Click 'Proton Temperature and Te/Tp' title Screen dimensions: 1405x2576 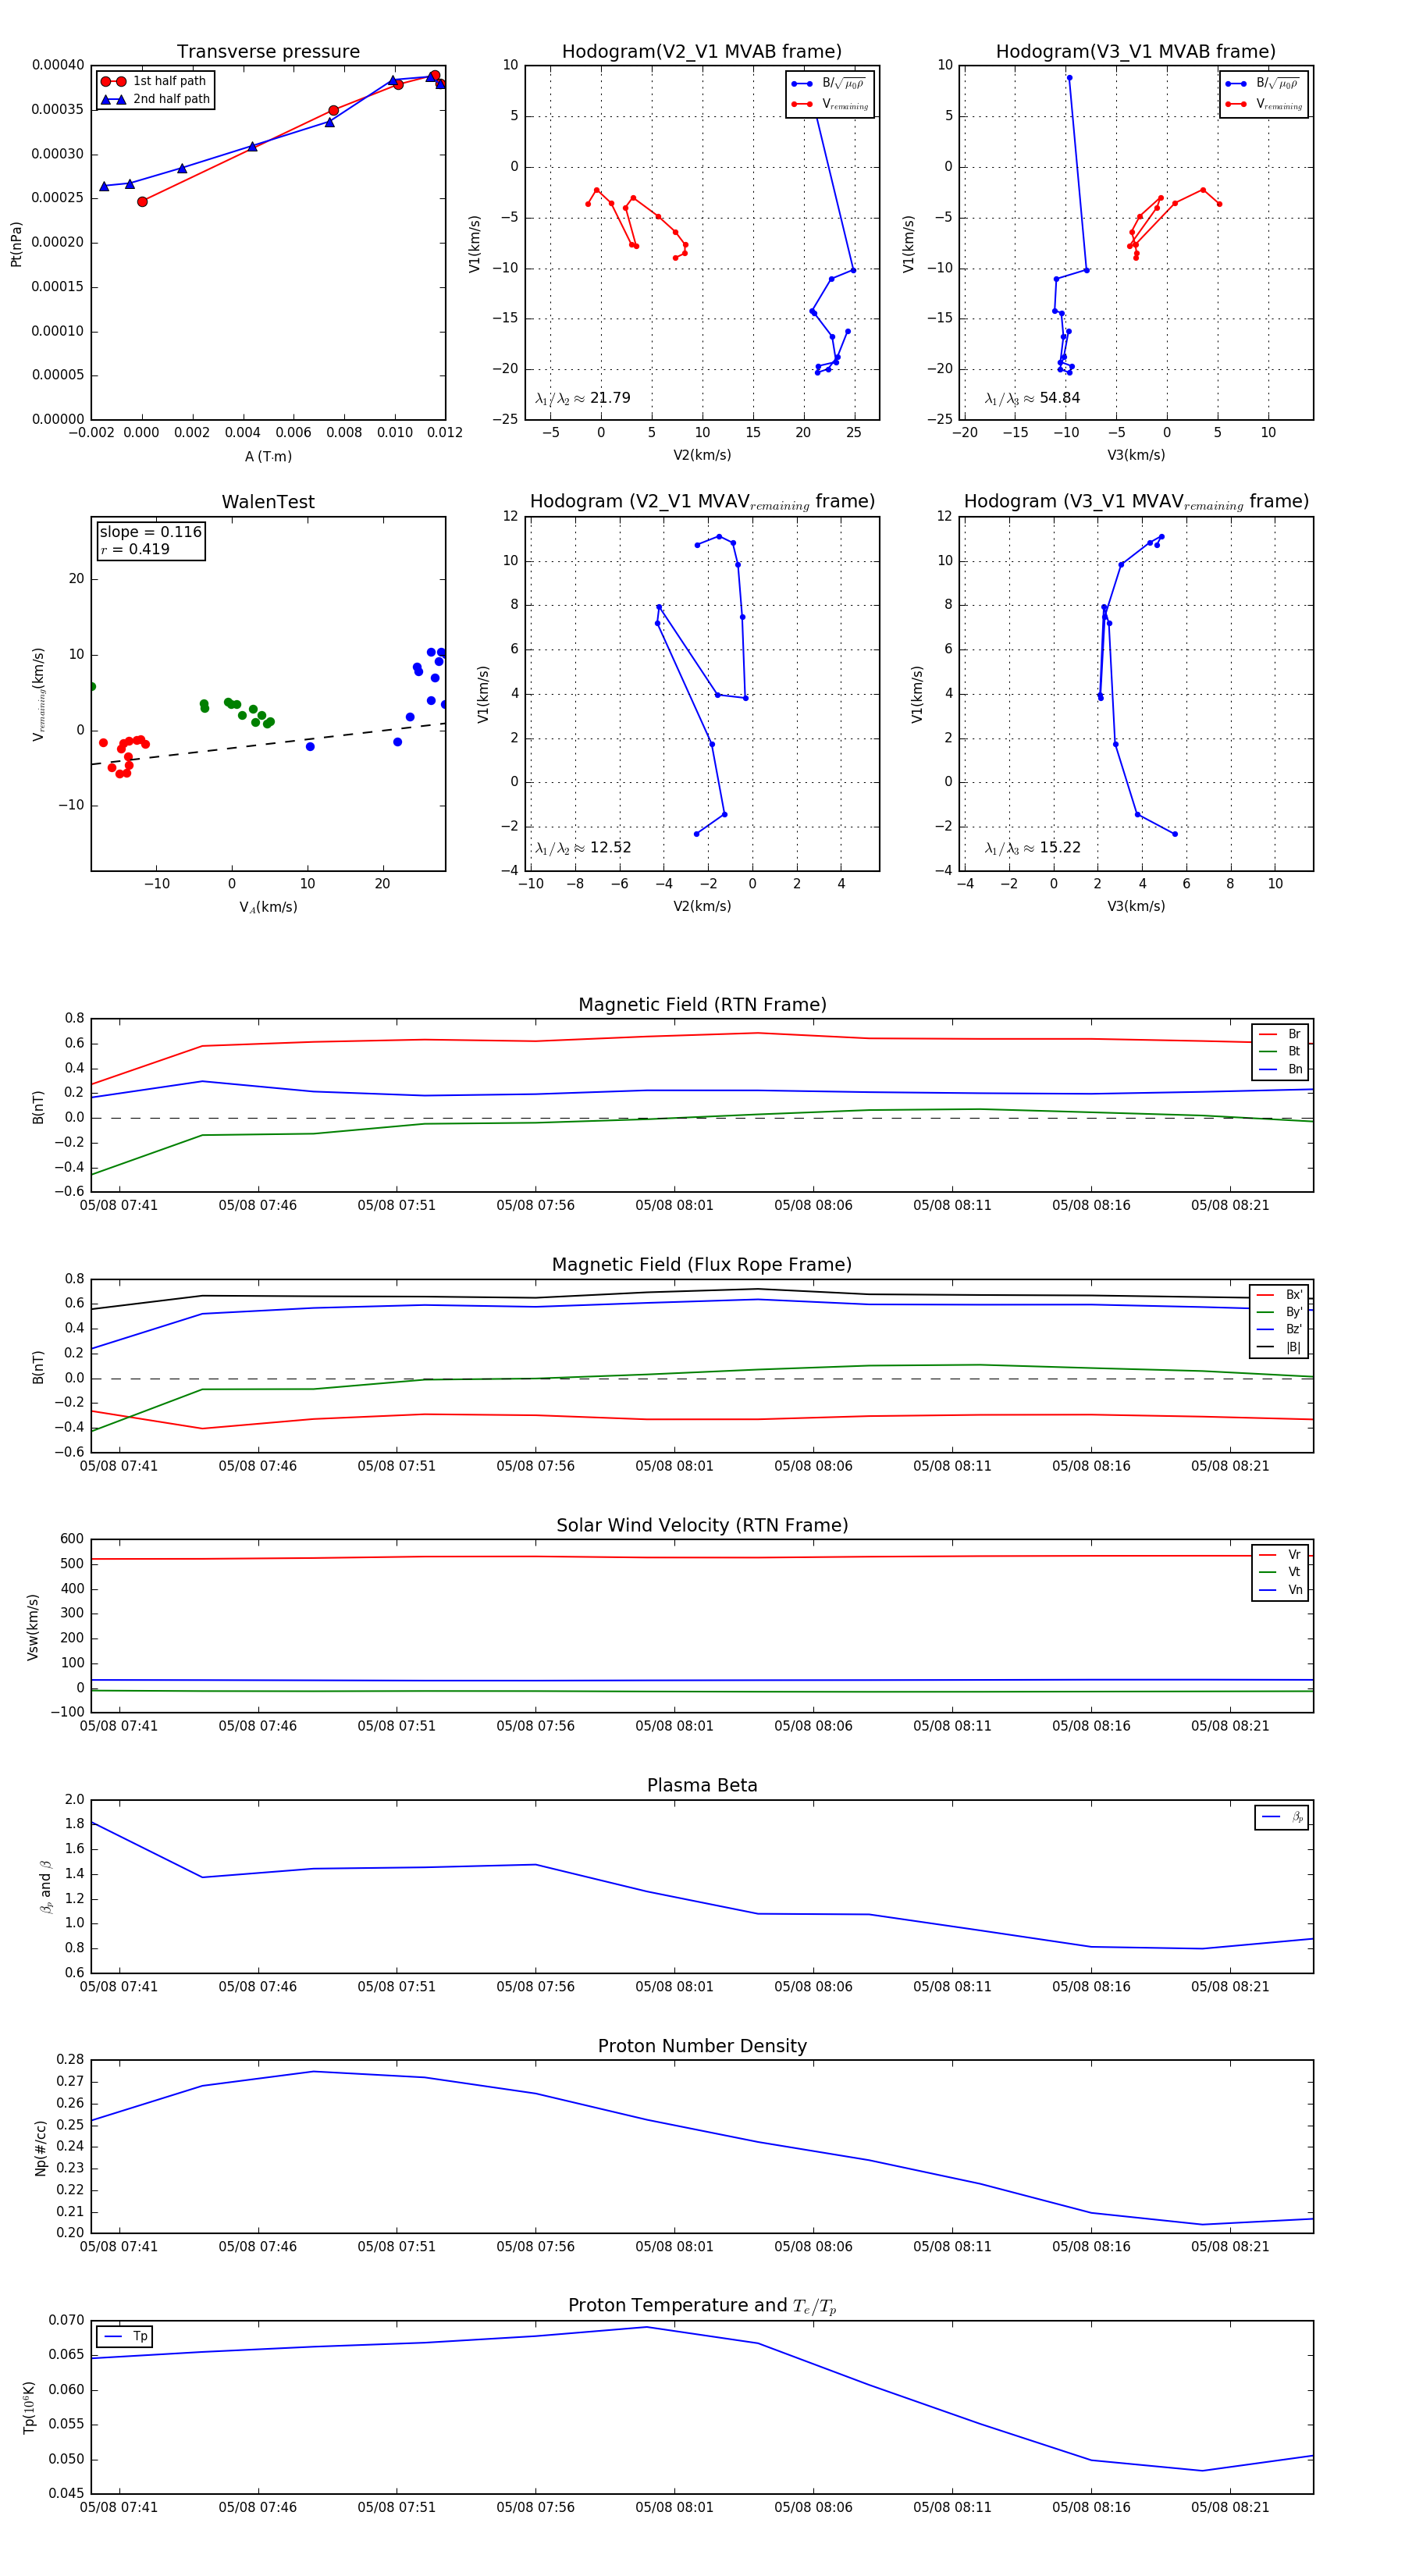pyautogui.click(x=702, y=2306)
